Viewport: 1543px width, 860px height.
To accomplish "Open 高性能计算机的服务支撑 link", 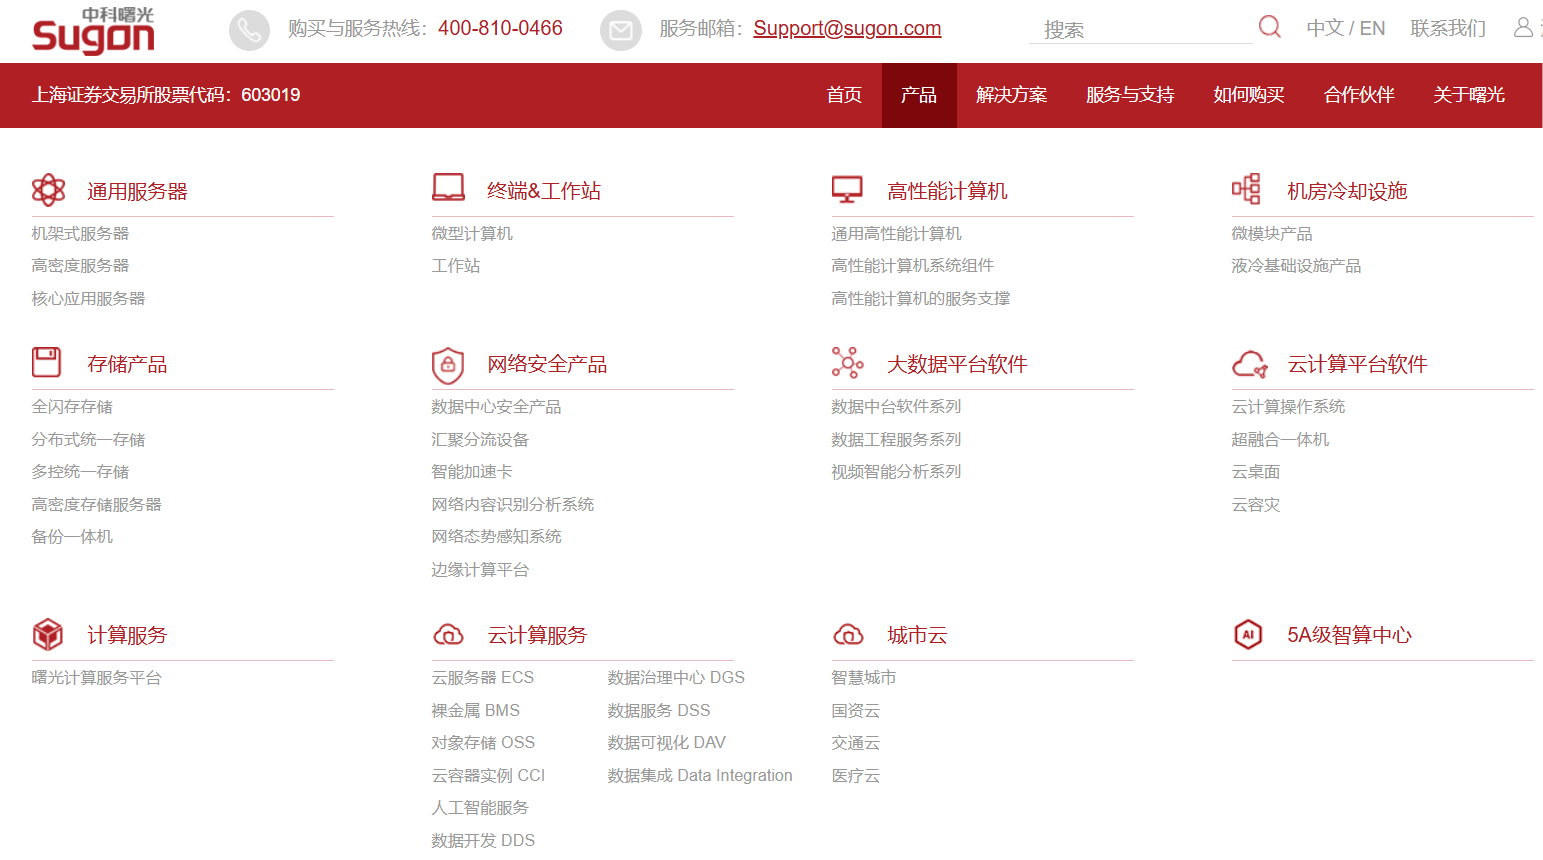I will point(921,298).
